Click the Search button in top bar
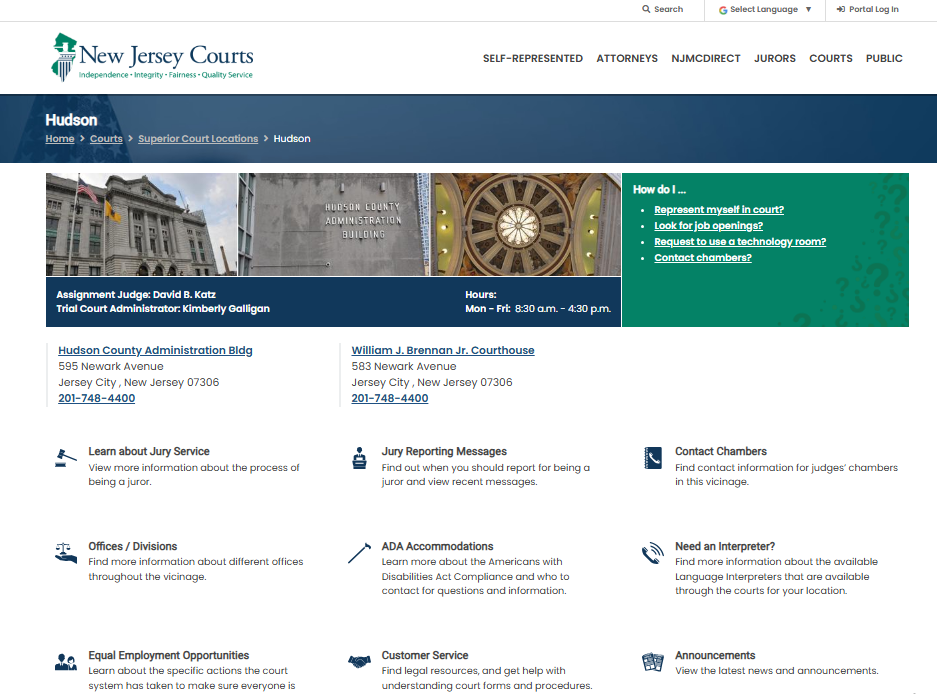Viewport: 937px width, 694px height. tap(663, 10)
